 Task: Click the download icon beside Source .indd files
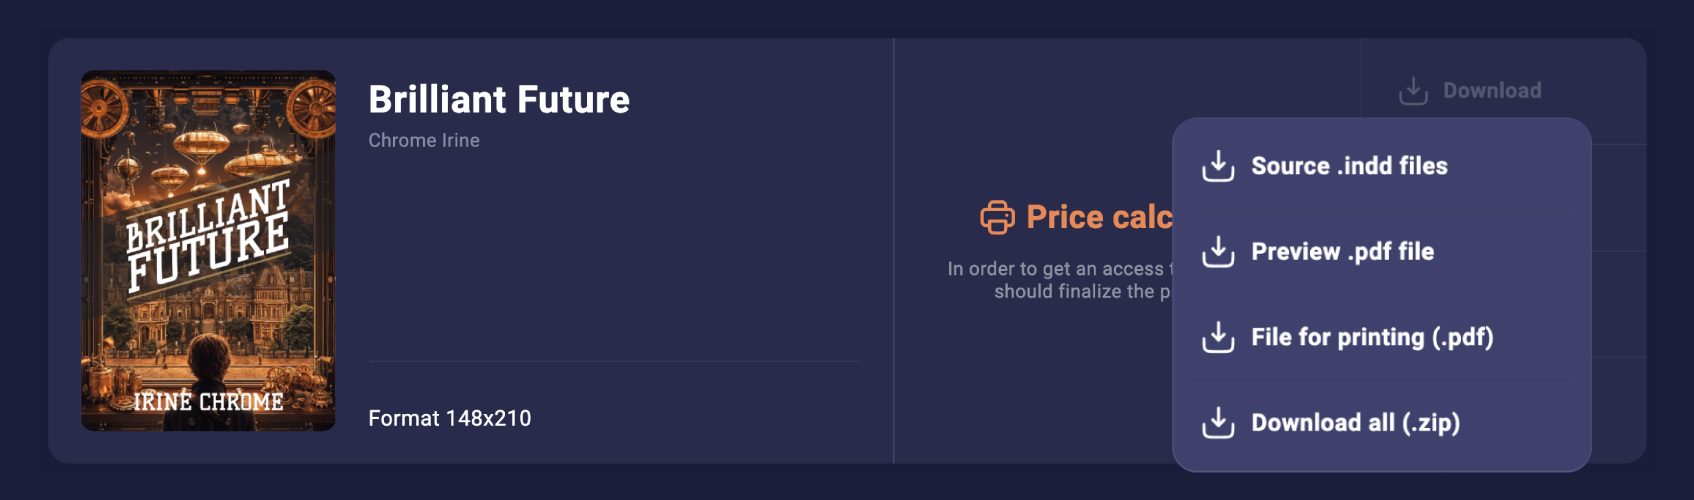(x=1218, y=166)
